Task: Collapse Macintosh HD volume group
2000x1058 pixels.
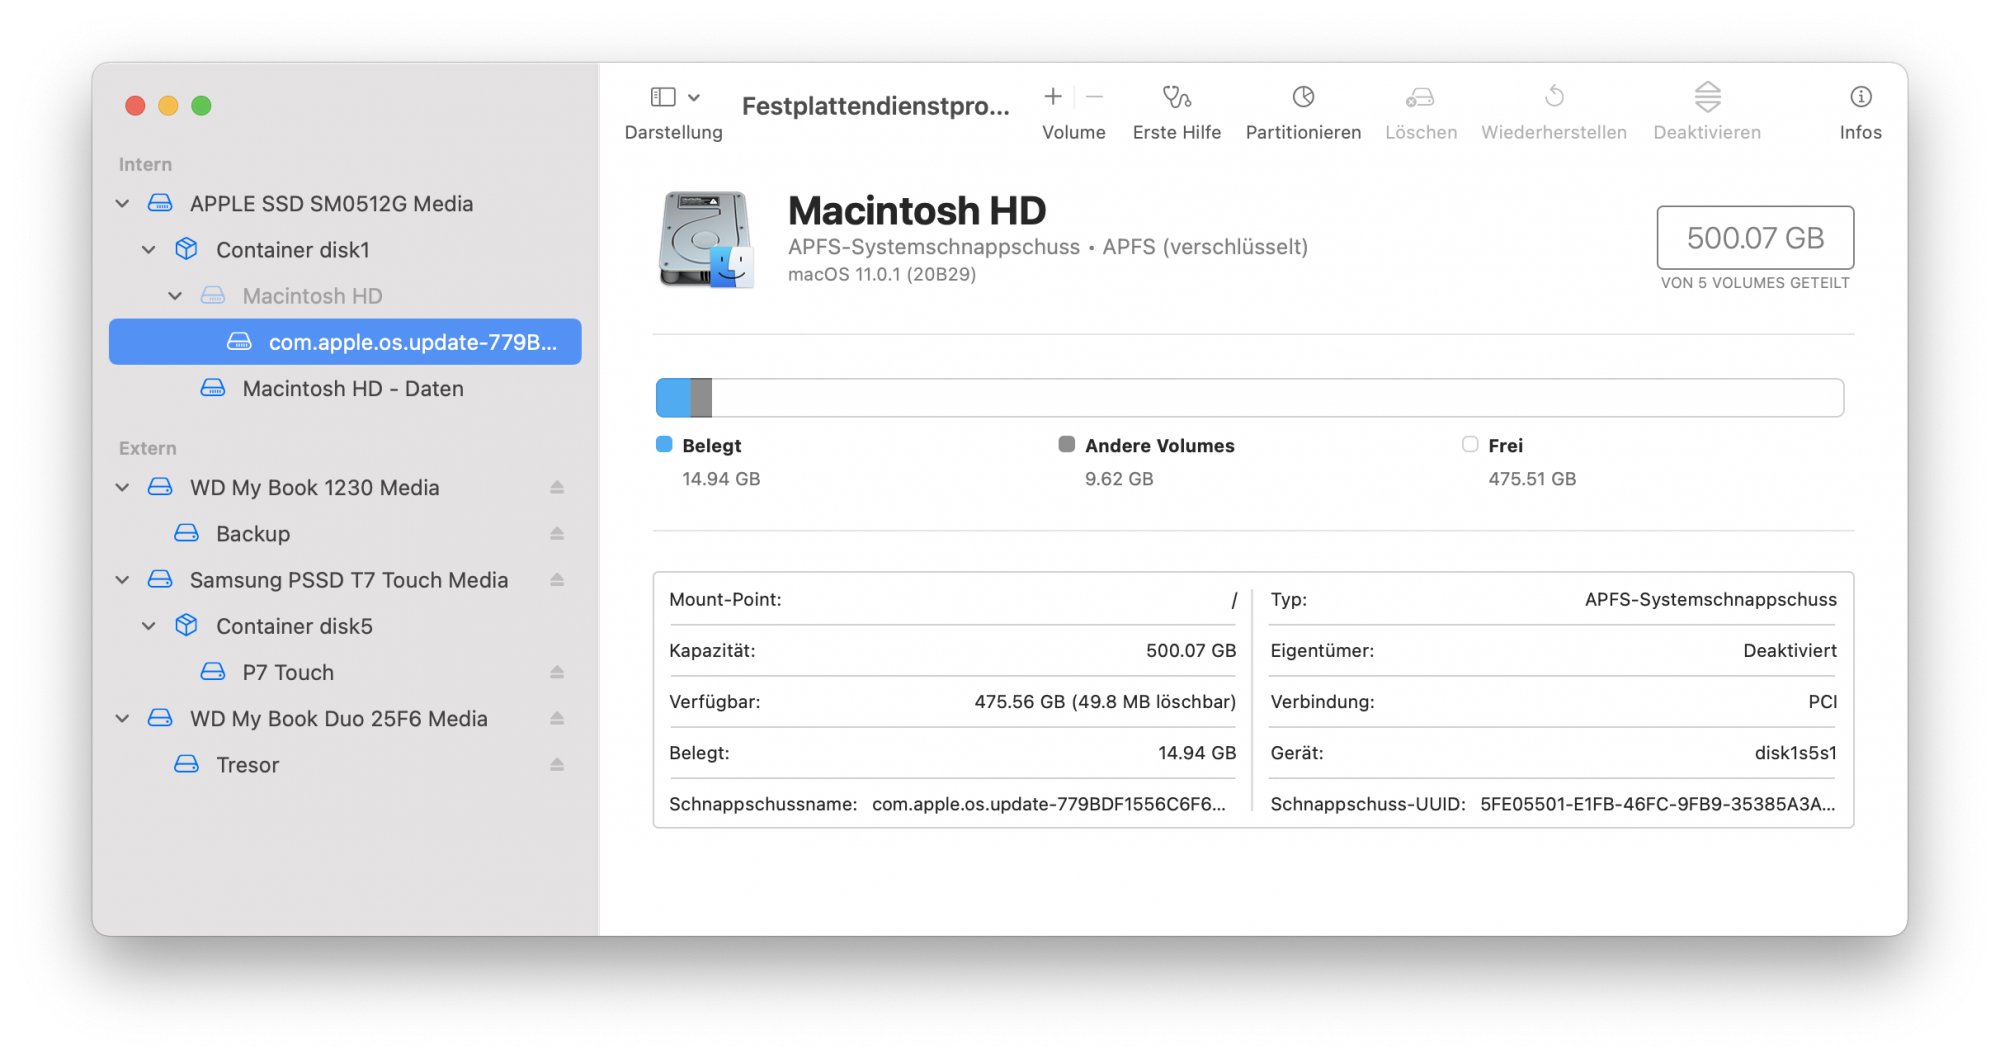Action: (x=175, y=296)
